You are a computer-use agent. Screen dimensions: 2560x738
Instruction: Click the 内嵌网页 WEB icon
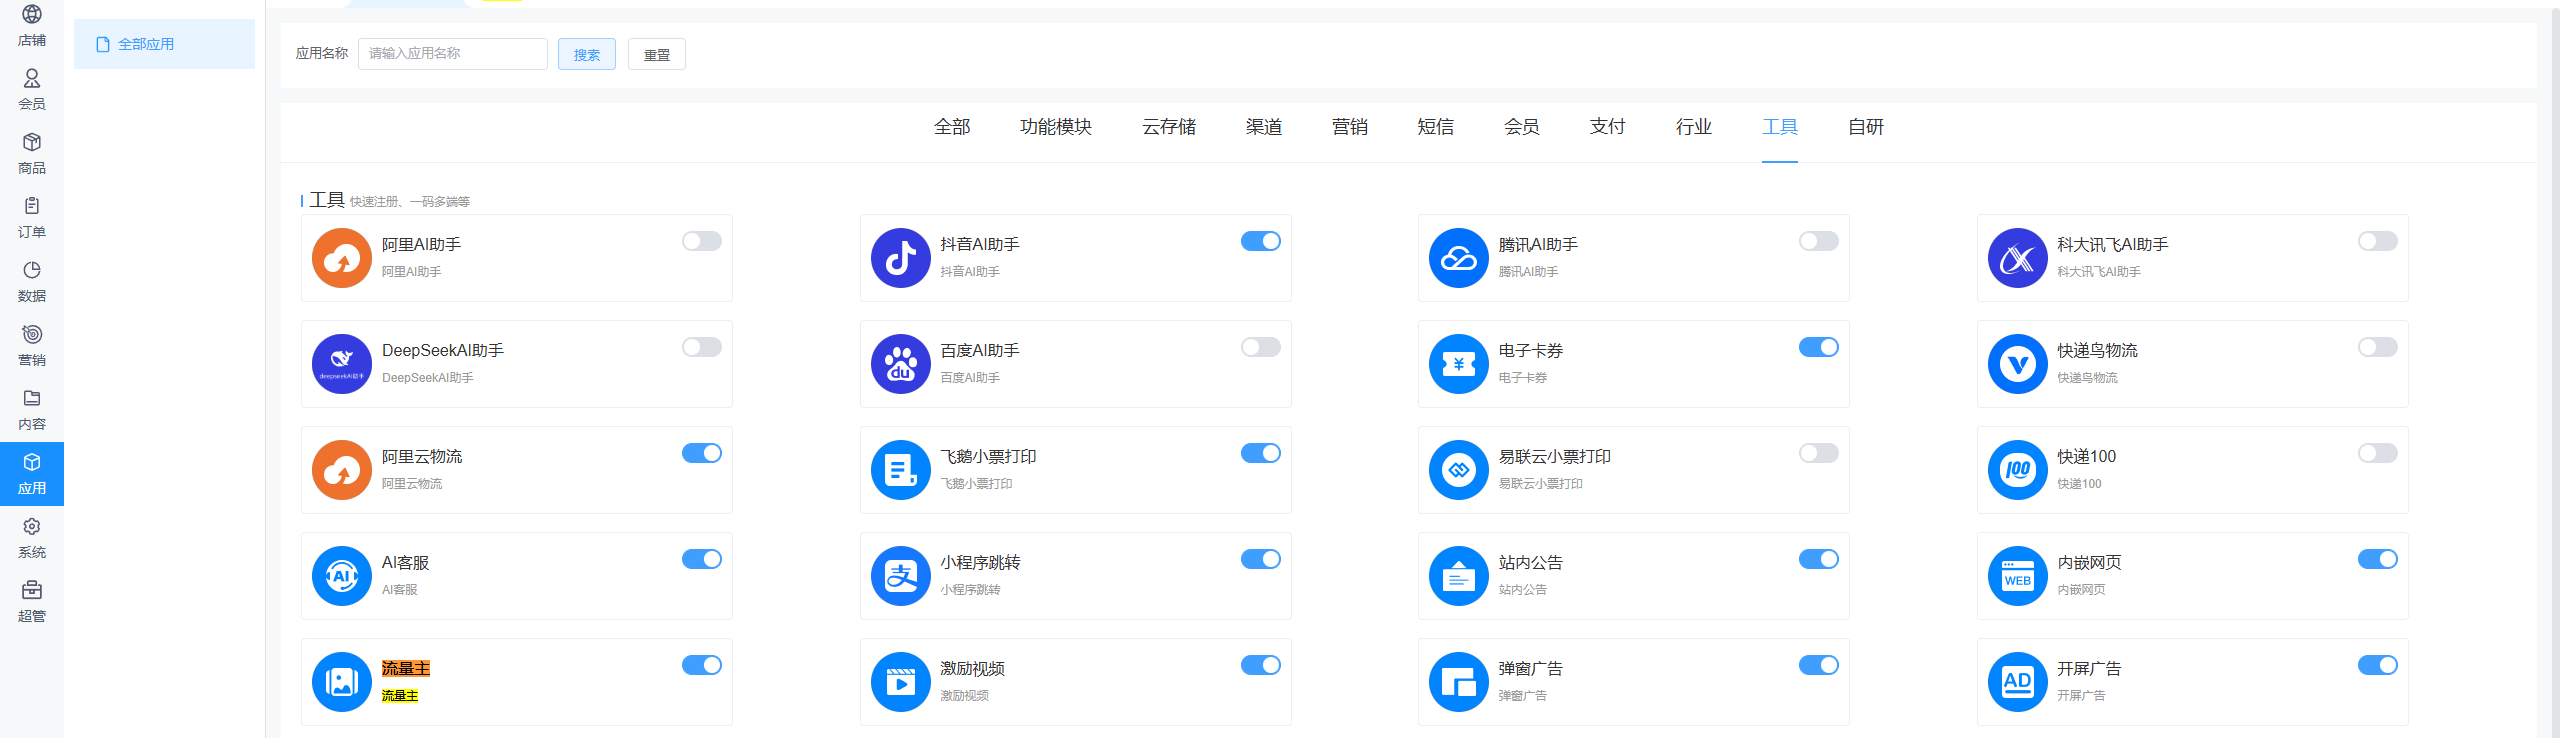2018,576
